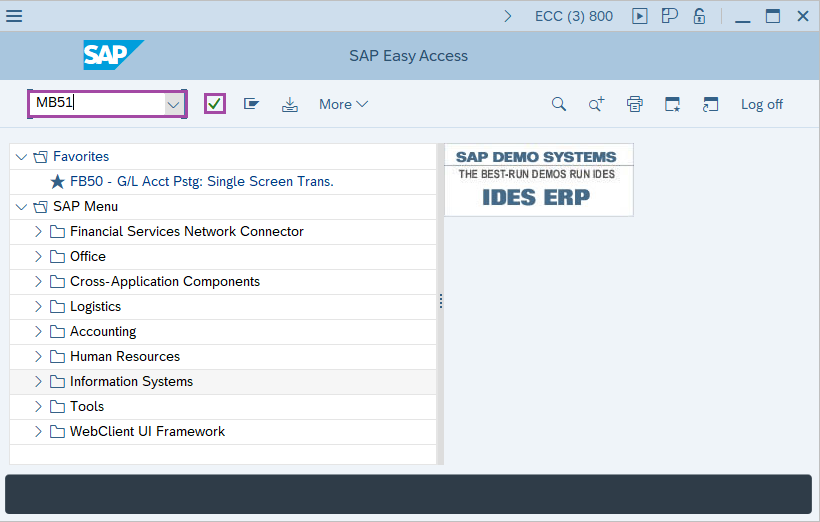
Task: Open FB50 G/L Acct Pstg favorite
Action: (201, 182)
